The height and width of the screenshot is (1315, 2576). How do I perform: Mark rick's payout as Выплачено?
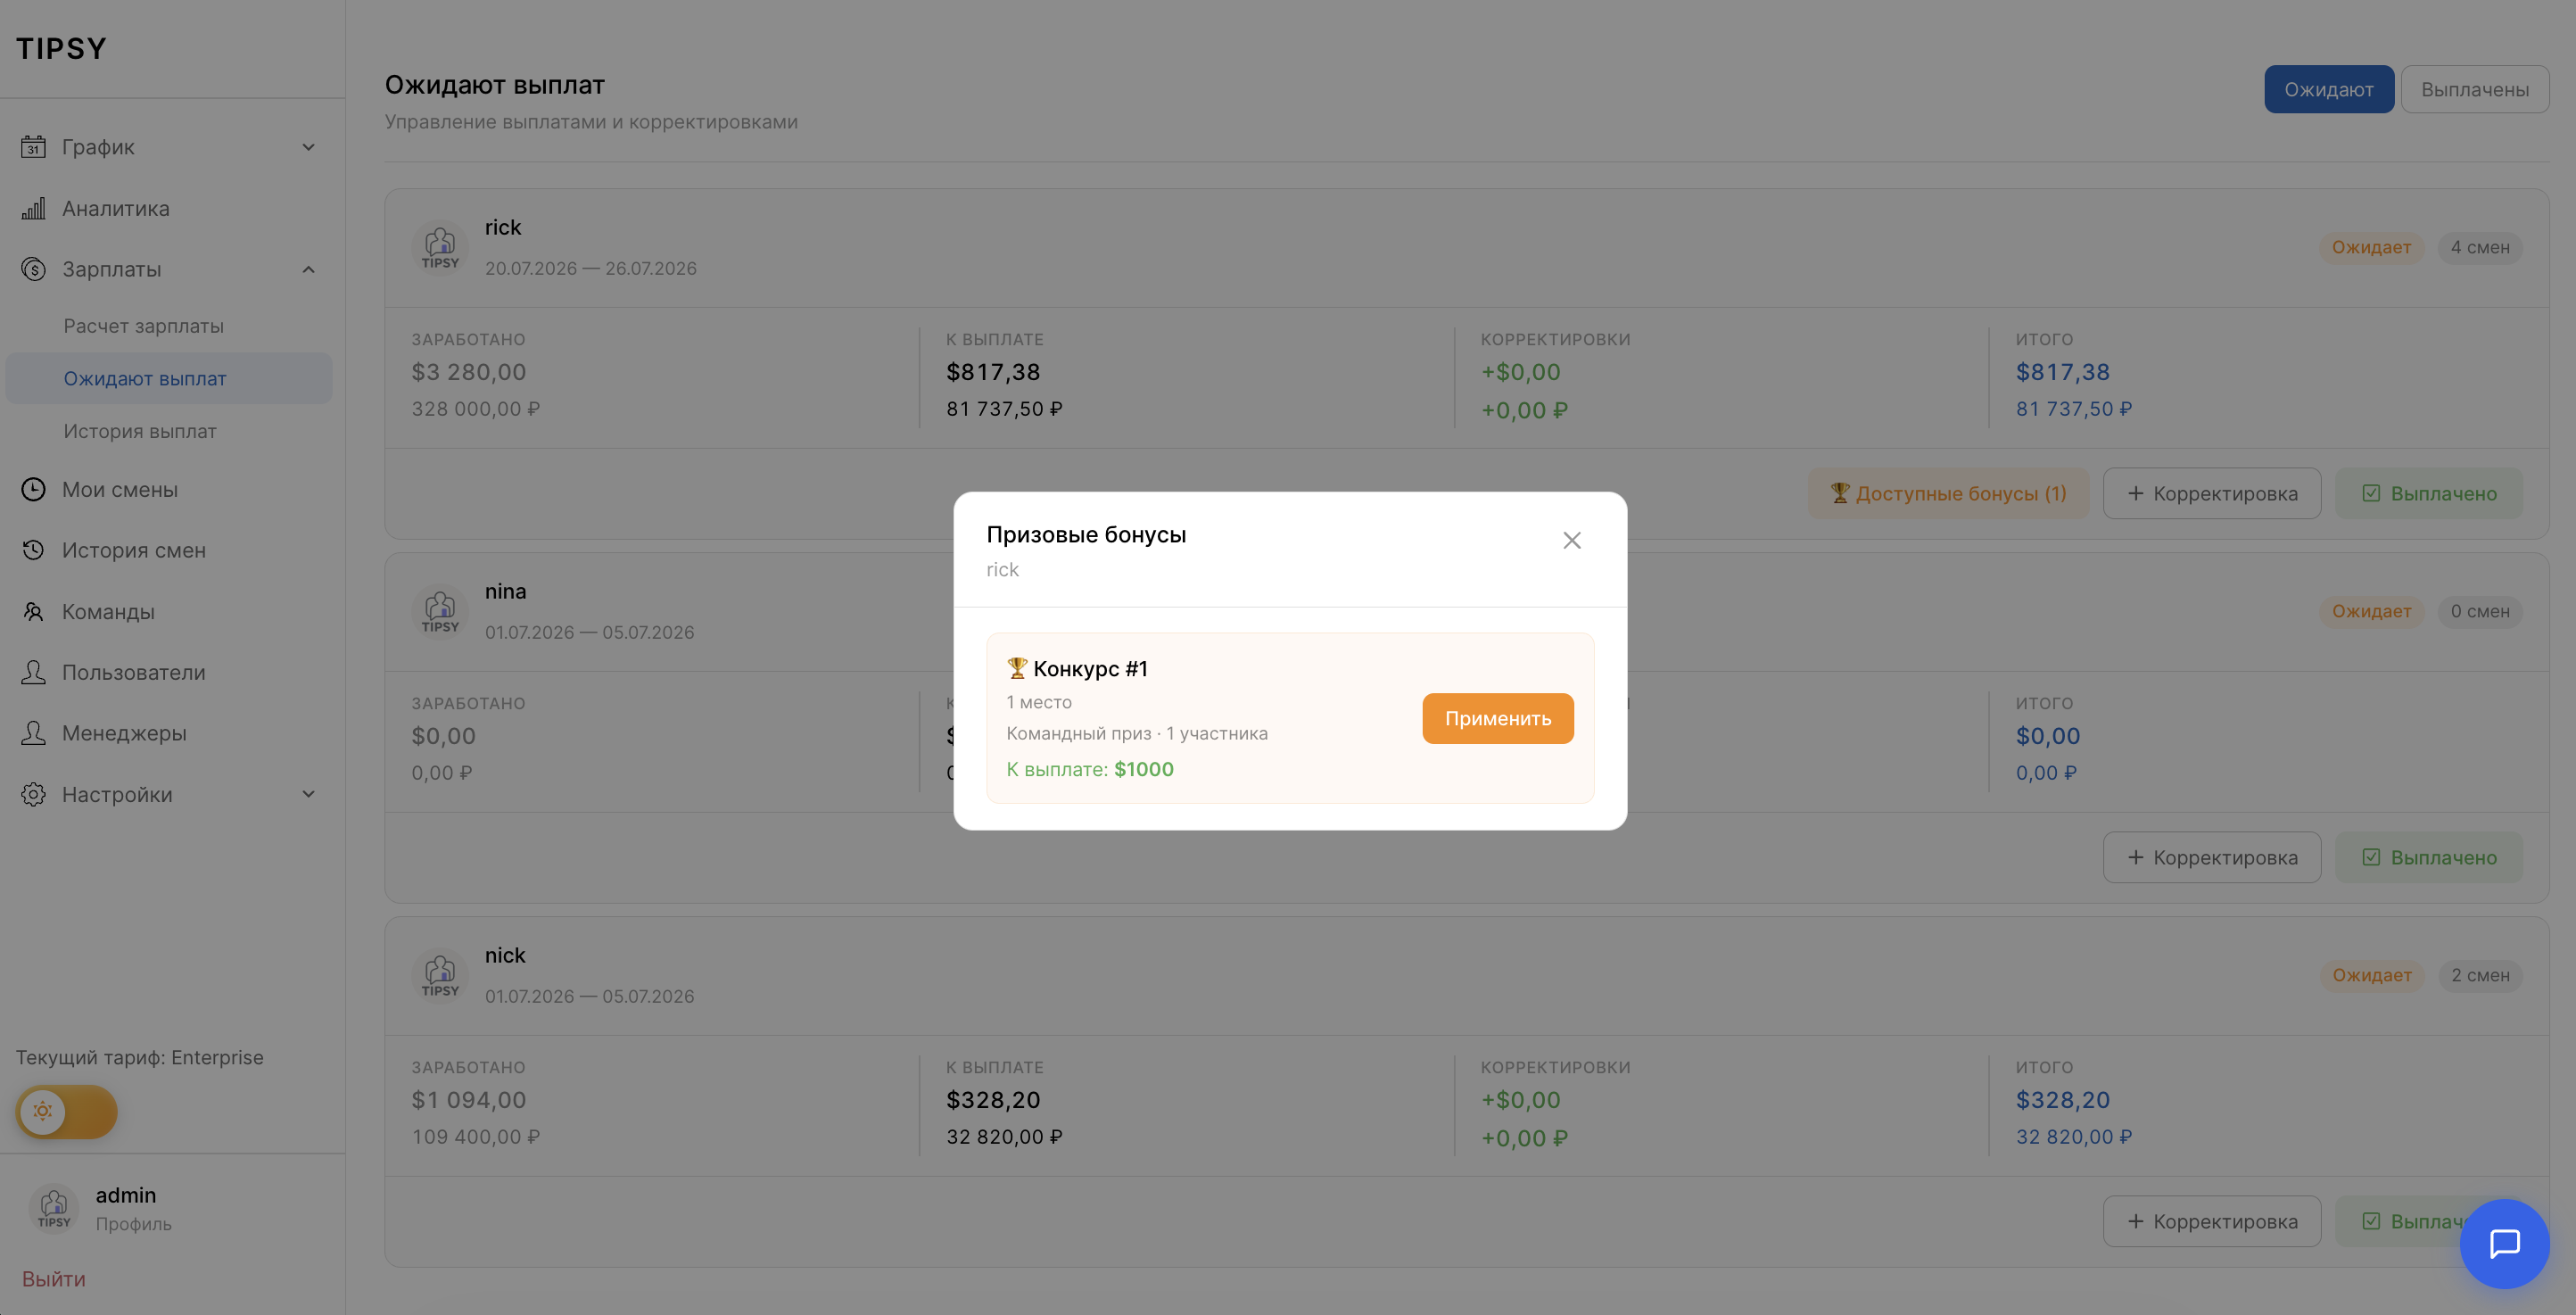[x=2428, y=493]
